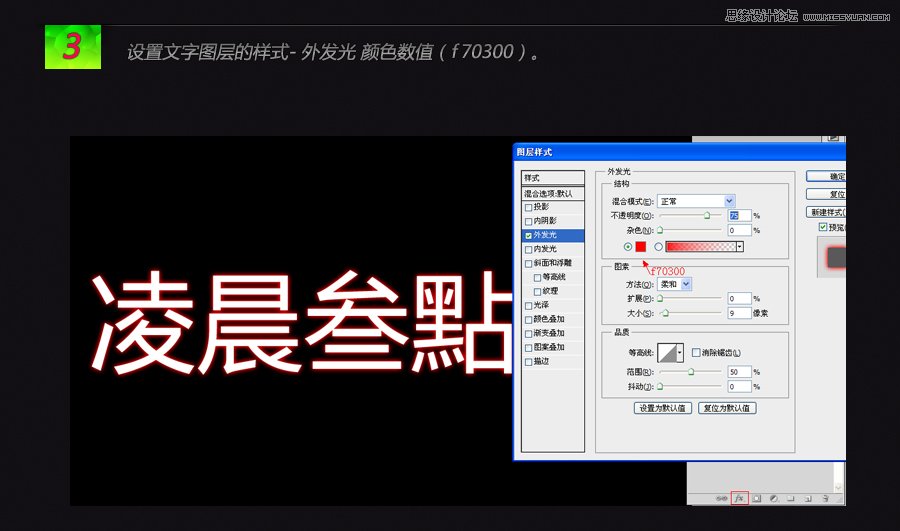Click the 范围 range field showing 50

pyautogui.click(x=739, y=372)
